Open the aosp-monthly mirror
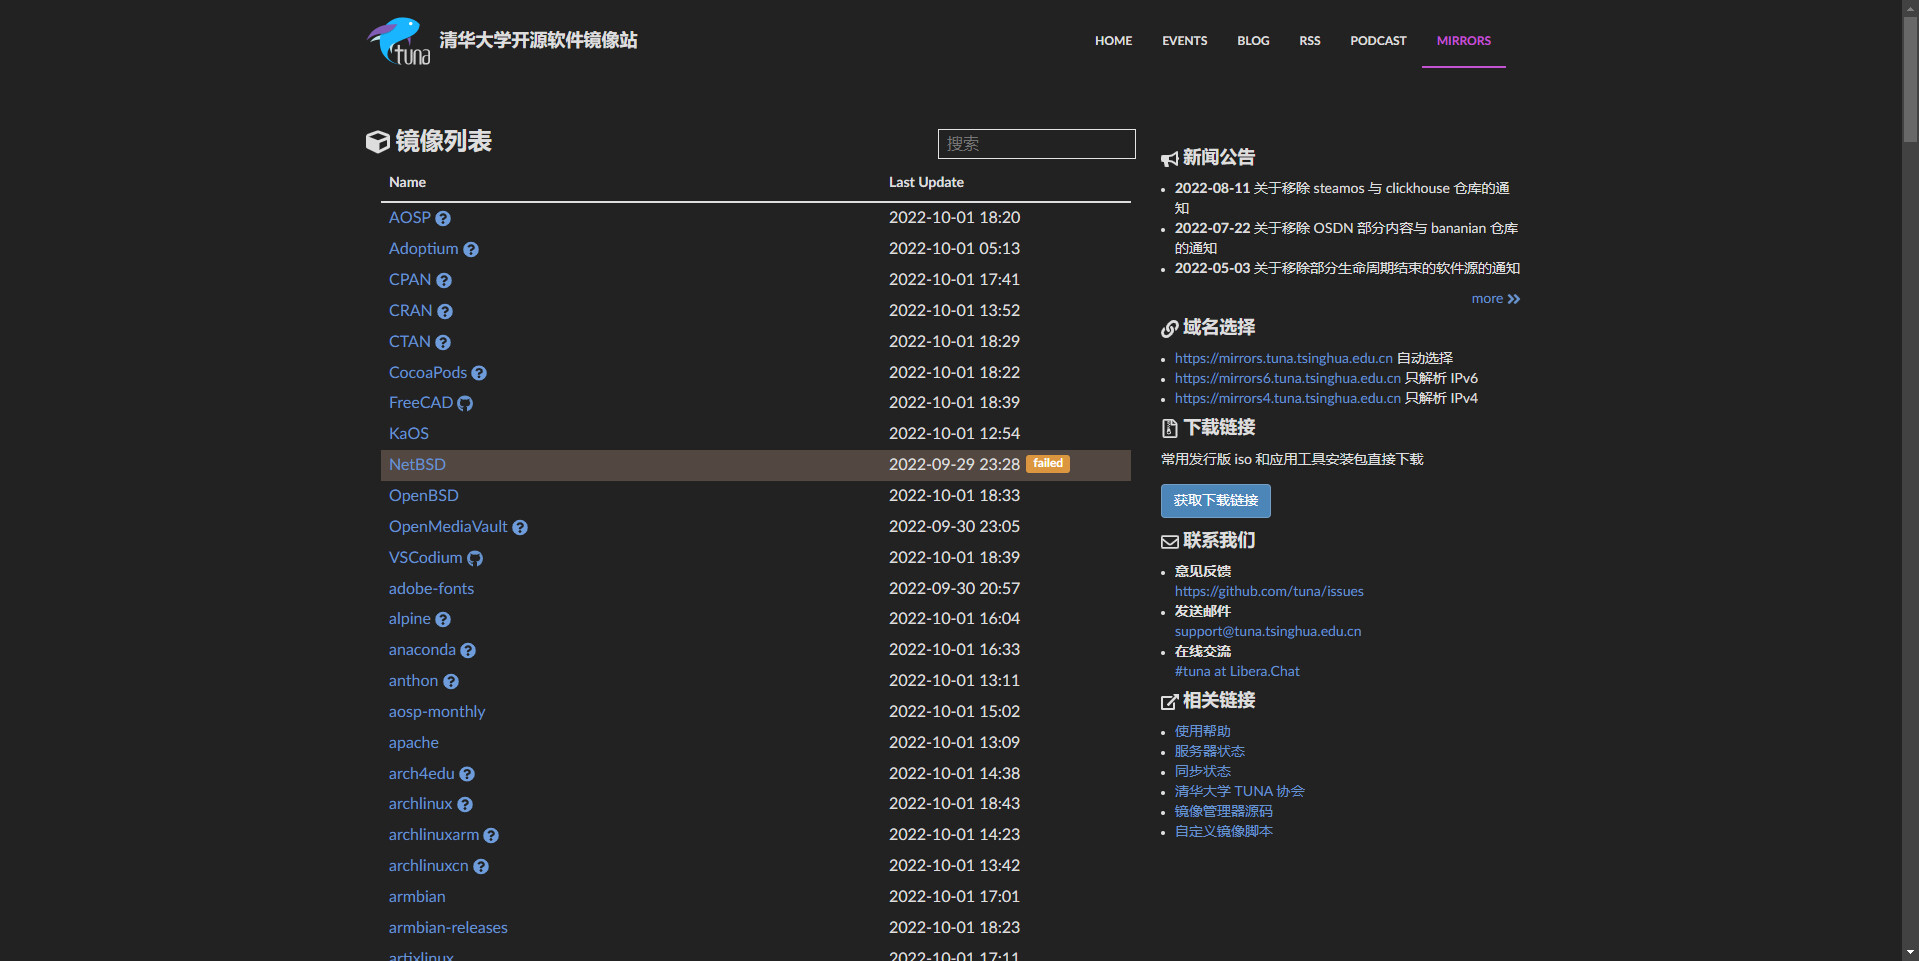This screenshot has width=1919, height=961. [x=437, y=712]
